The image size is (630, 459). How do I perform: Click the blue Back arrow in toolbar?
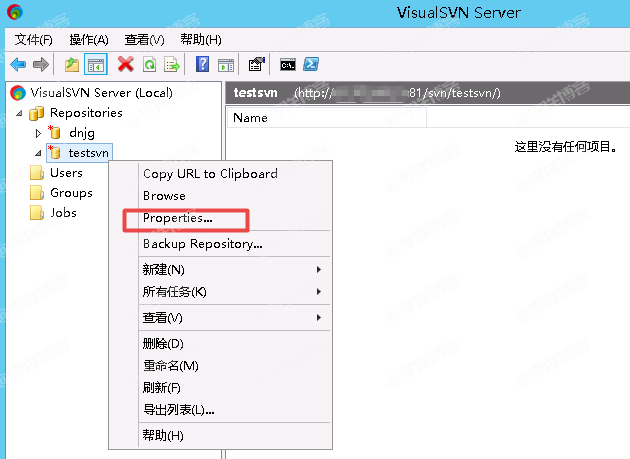(x=18, y=65)
